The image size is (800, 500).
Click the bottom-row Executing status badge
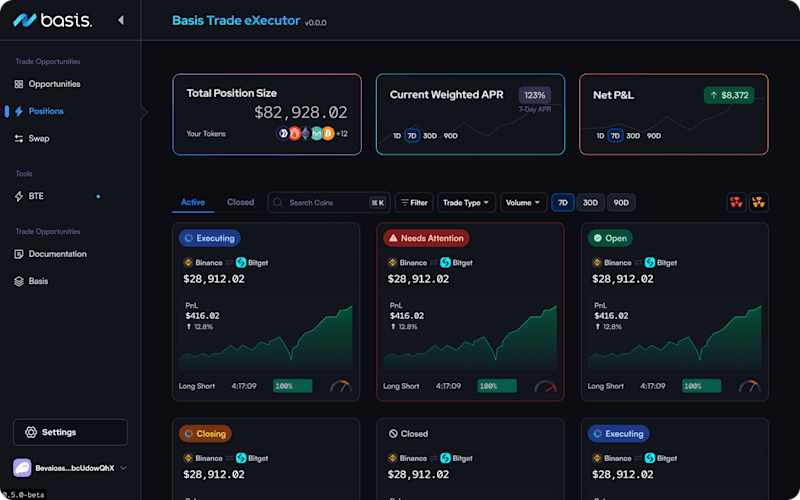pyautogui.click(x=618, y=434)
